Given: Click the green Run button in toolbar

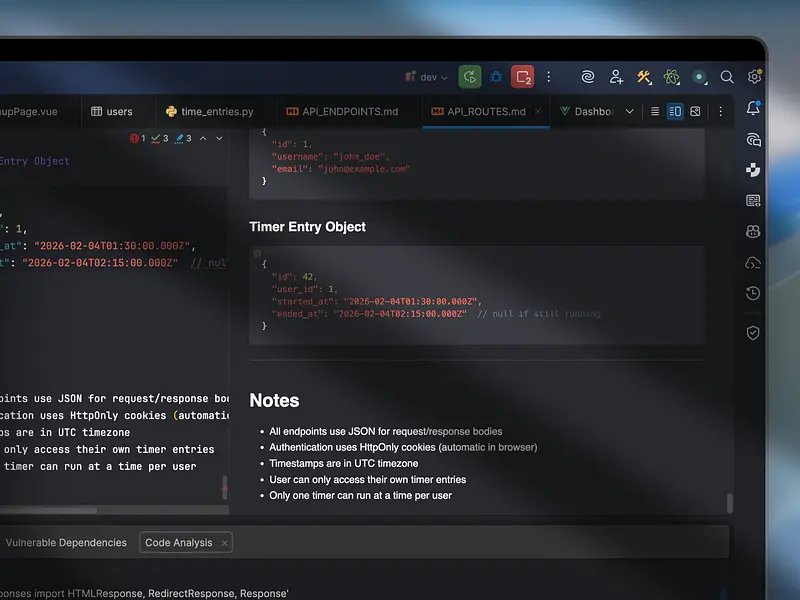Looking at the screenshot, I should click(x=470, y=77).
